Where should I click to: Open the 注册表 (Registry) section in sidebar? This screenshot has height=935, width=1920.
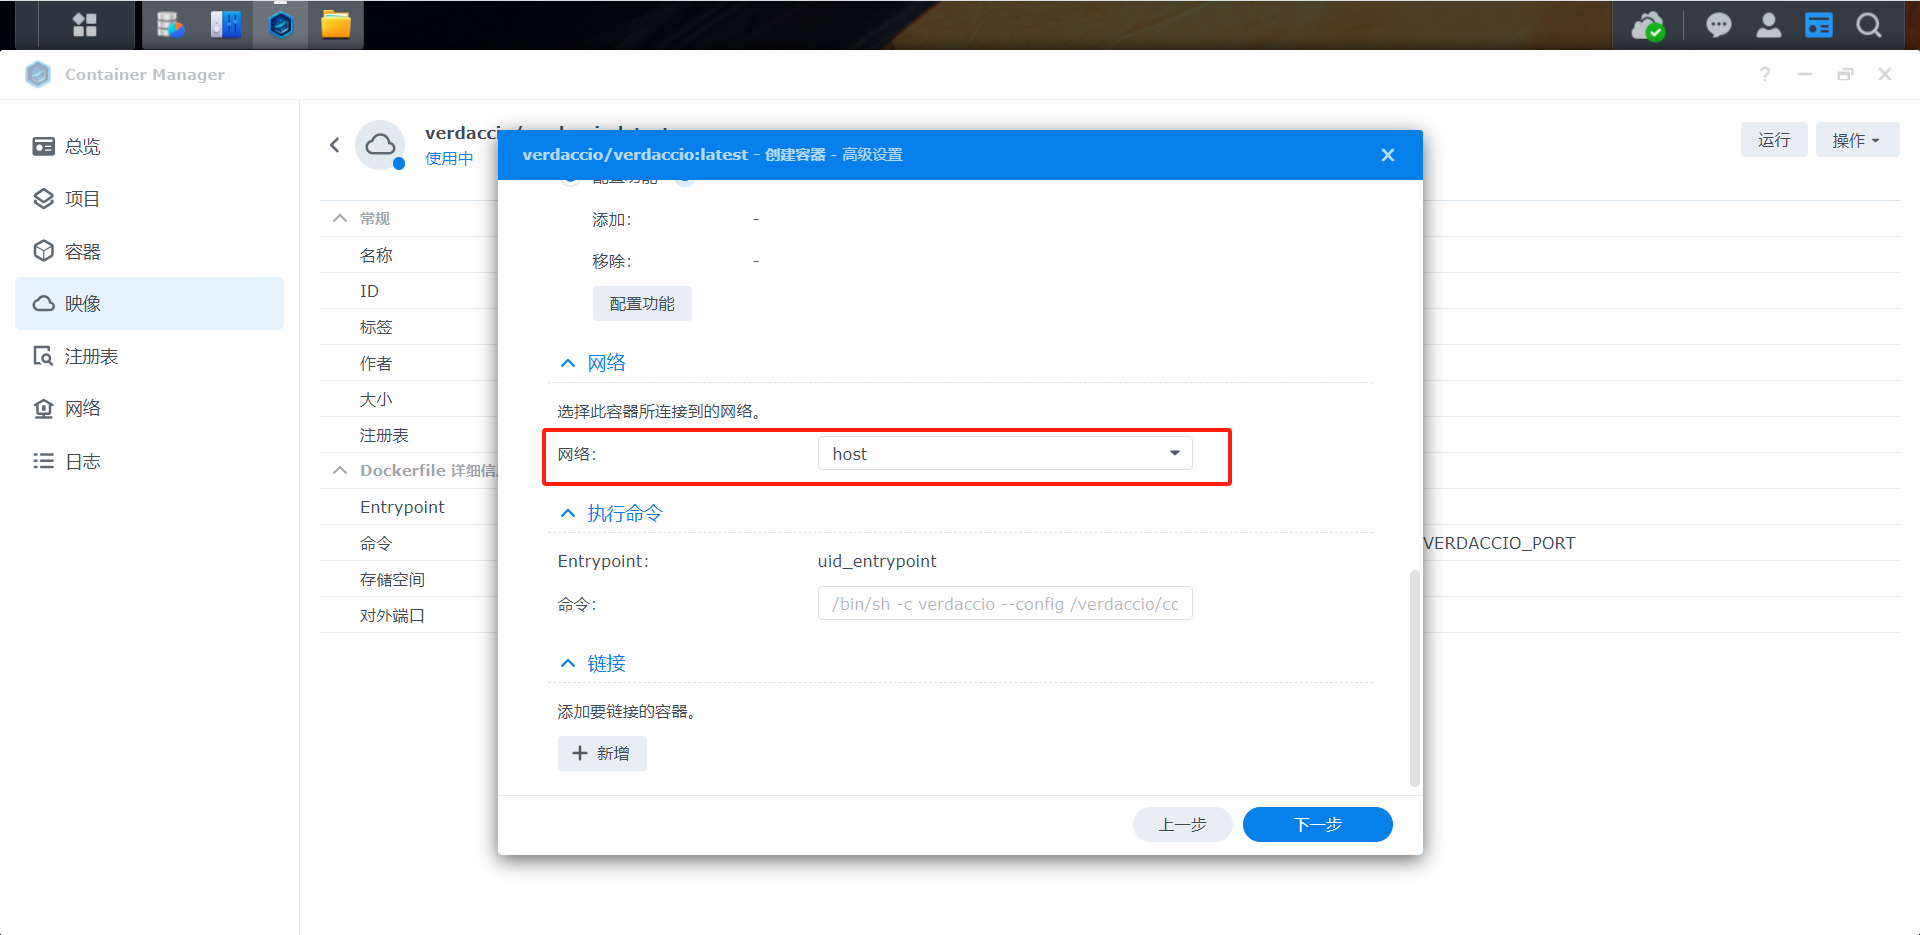tap(91, 355)
